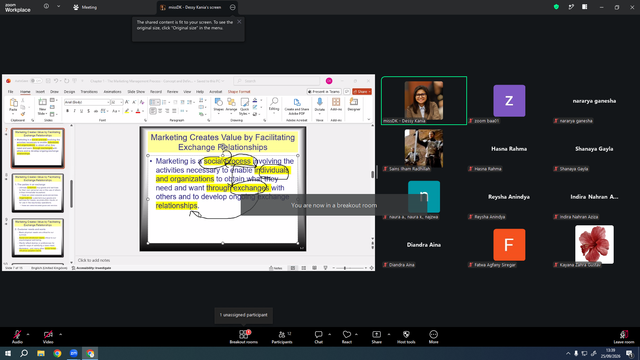Open the Transitions tab in PowerPoint
640x360 pixels.
(x=89, y=92)
